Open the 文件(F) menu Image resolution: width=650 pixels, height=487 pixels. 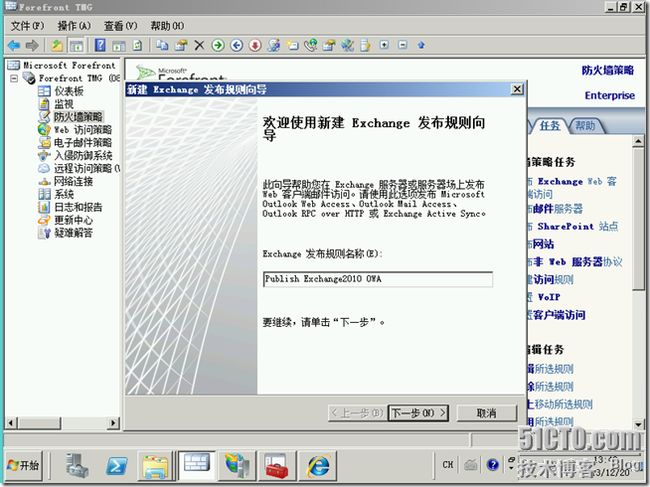(x=27, y=26)
